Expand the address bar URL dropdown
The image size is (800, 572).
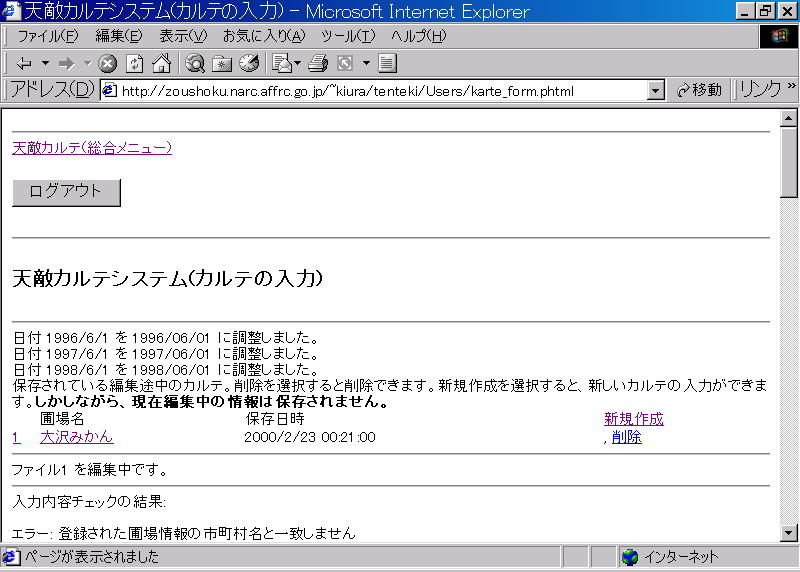pos(656,90)
